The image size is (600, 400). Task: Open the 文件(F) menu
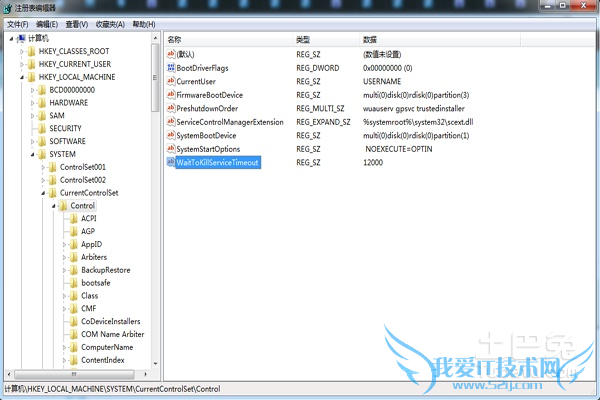tap(18, 24)
